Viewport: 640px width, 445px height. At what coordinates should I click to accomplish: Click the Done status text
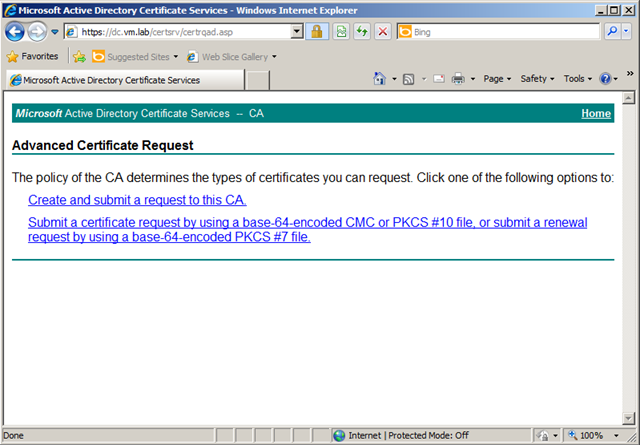[13, 436]
